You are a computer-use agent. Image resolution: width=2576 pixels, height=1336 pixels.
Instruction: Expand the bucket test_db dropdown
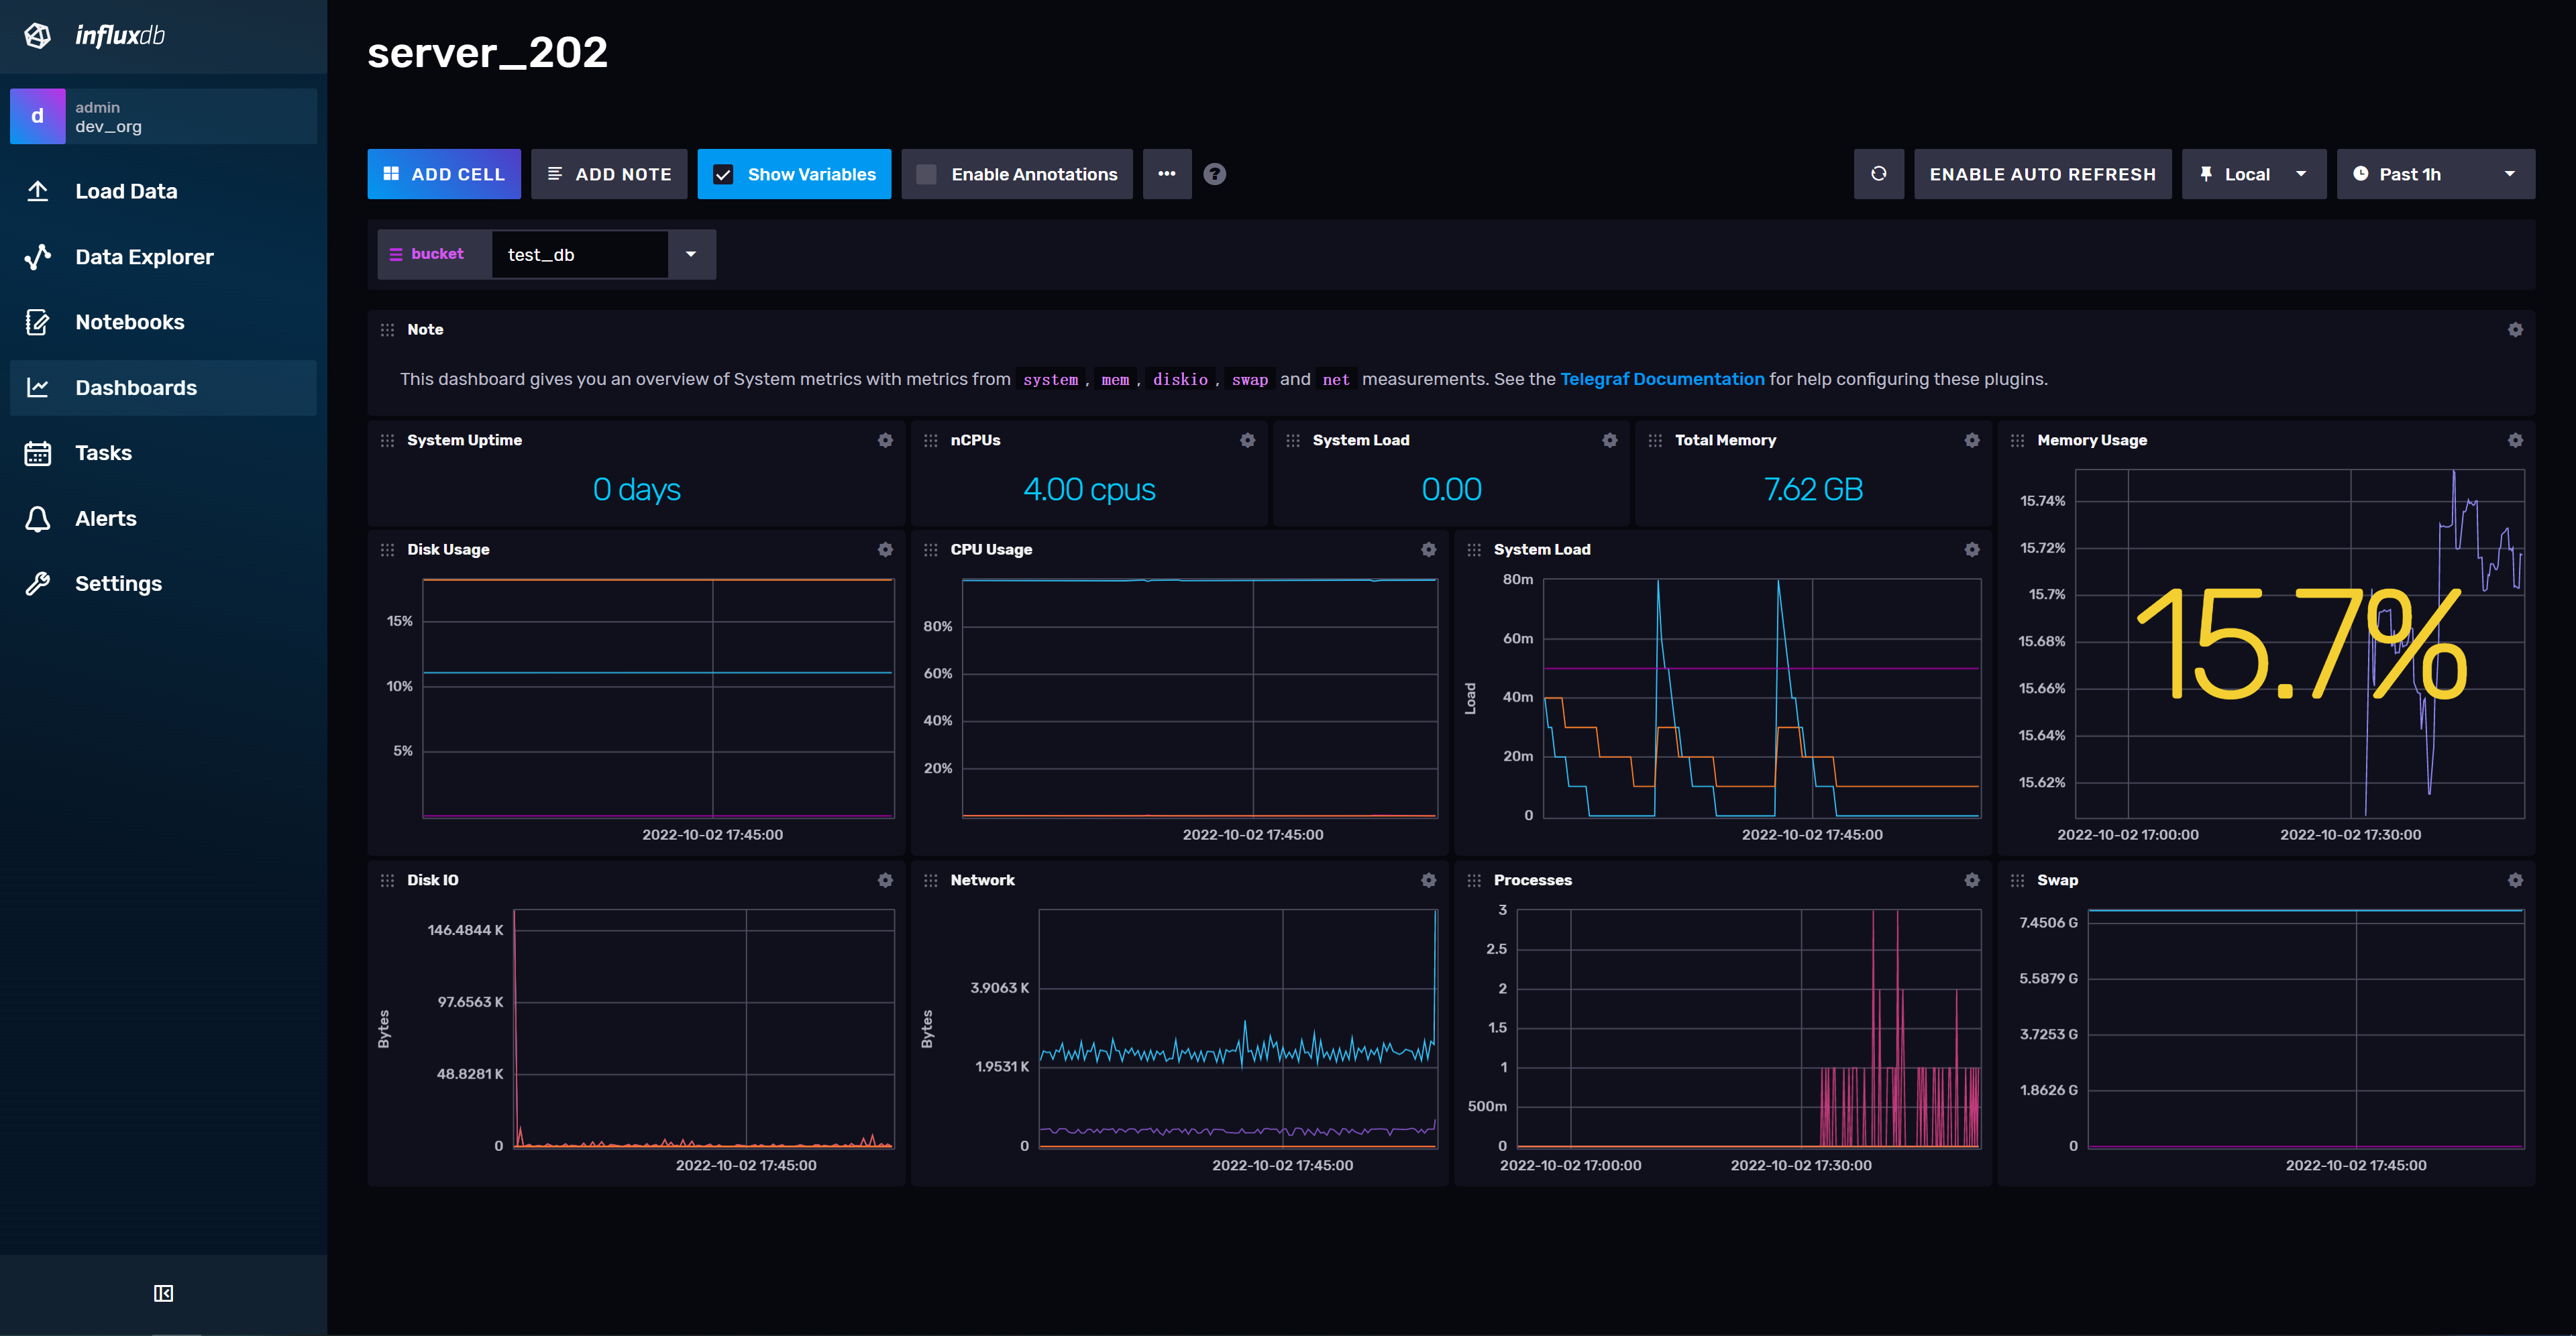click(690, 255)
